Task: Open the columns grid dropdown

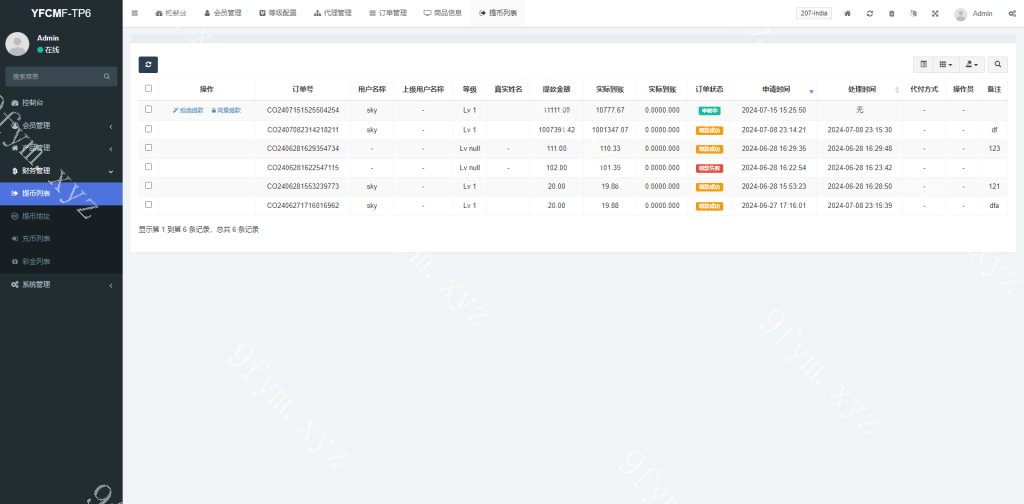Action: click(x=946, y=64)
